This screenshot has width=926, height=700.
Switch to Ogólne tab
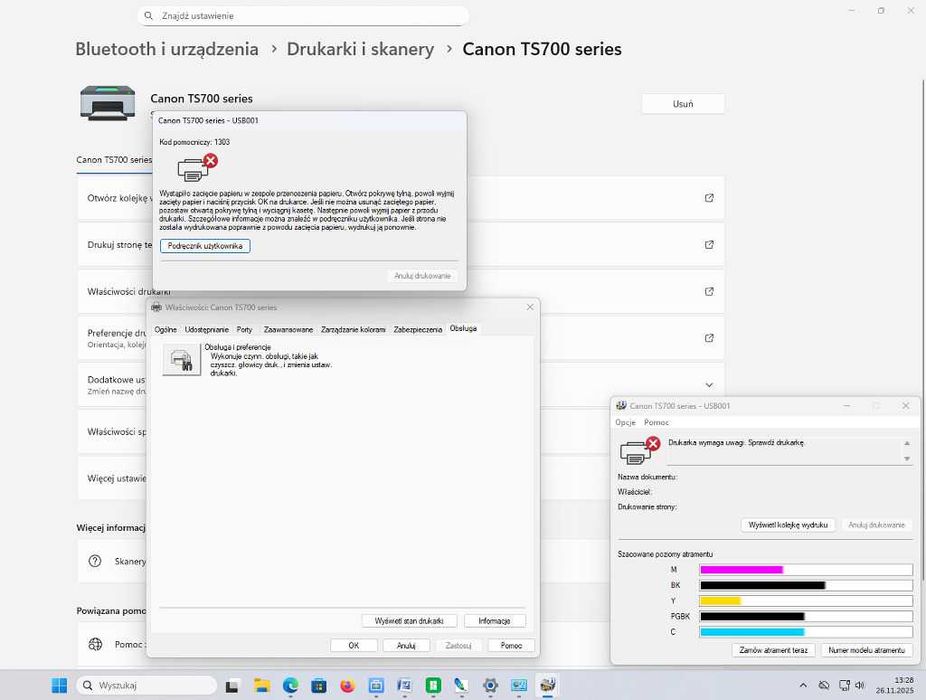165,330
